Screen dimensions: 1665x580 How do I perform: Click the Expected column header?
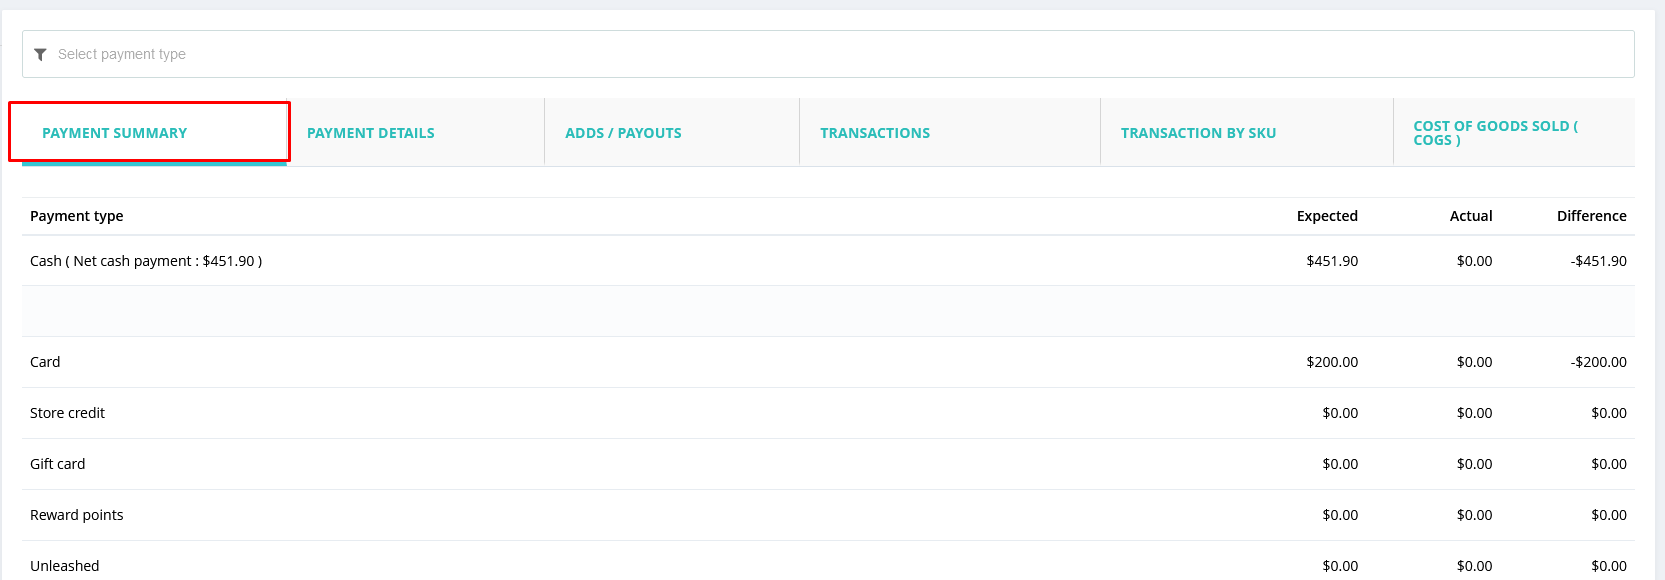click(1326, 216)
